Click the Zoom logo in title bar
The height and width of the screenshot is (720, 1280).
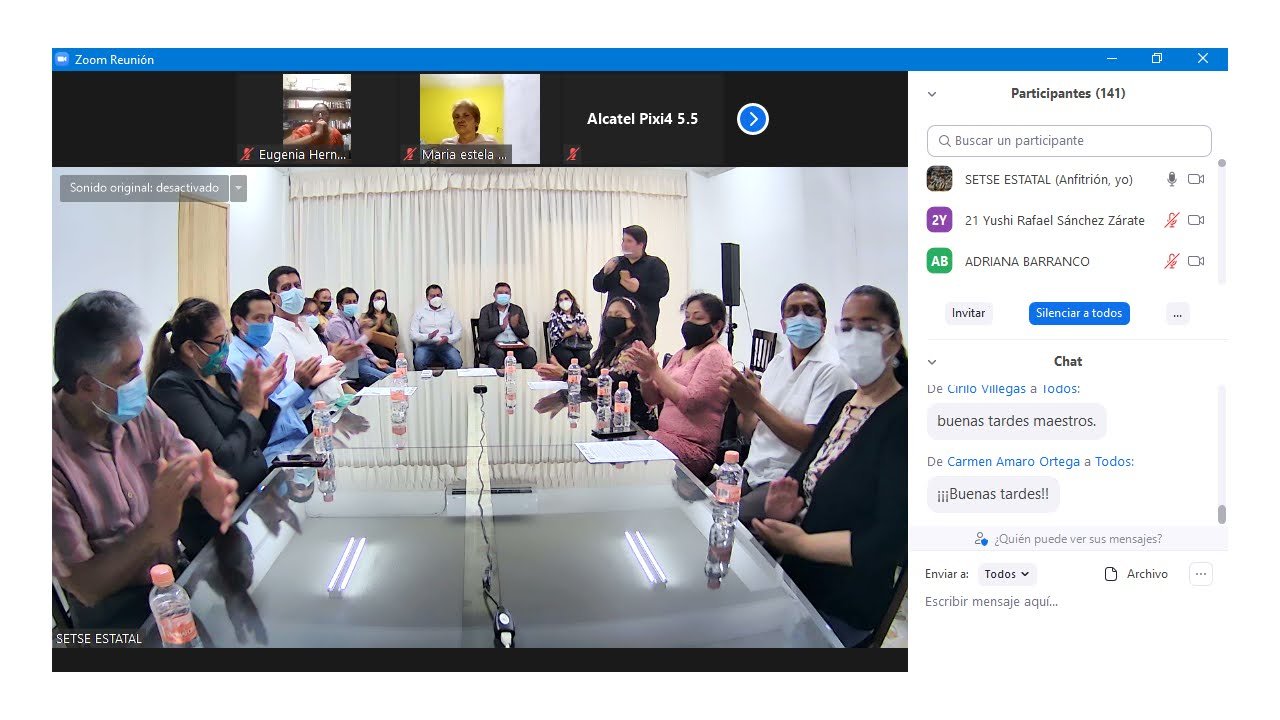62,59
